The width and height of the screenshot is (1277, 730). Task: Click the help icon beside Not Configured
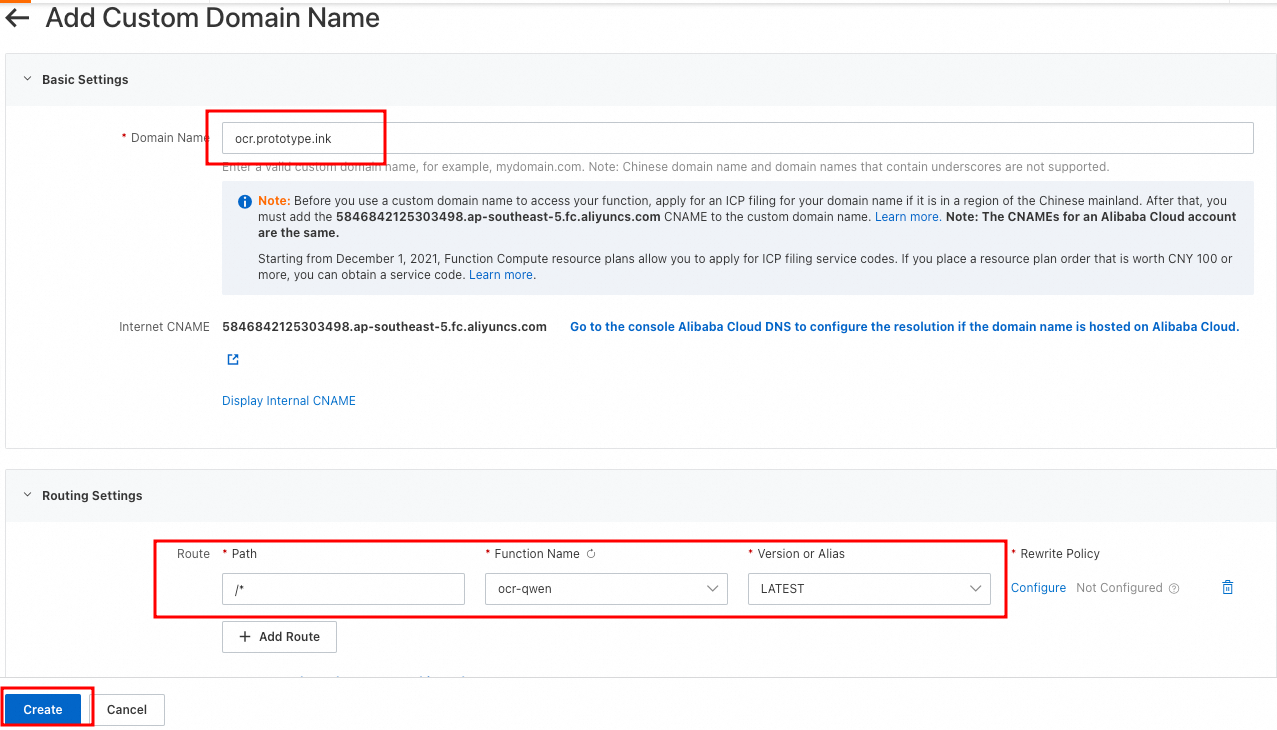(1174, 589)
